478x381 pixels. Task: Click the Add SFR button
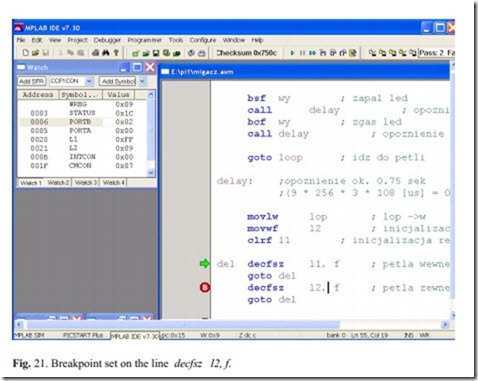31,81
